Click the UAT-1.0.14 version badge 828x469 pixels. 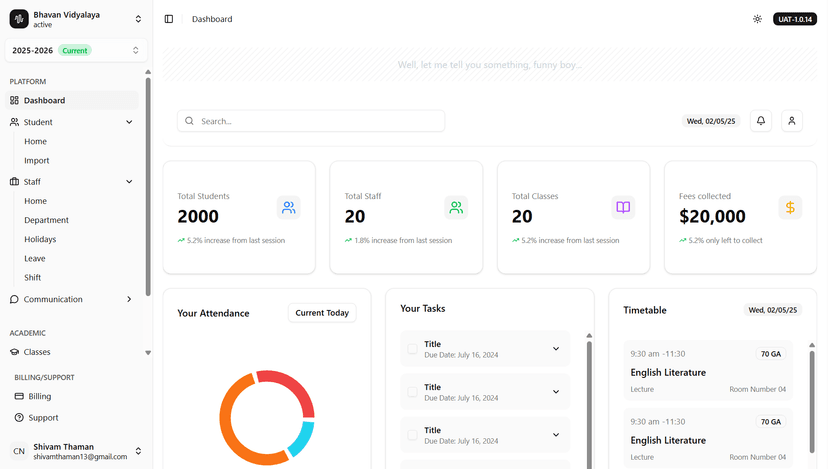click(795, 19)
